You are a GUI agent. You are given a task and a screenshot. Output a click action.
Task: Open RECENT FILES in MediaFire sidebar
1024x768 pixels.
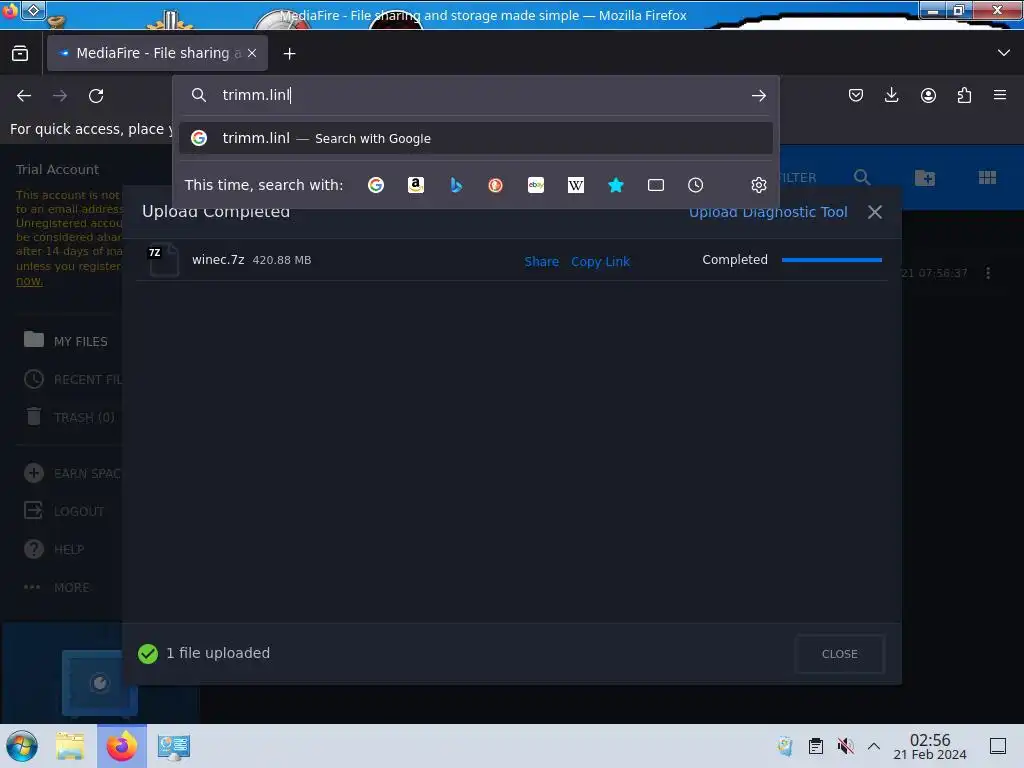coord(72,379)
